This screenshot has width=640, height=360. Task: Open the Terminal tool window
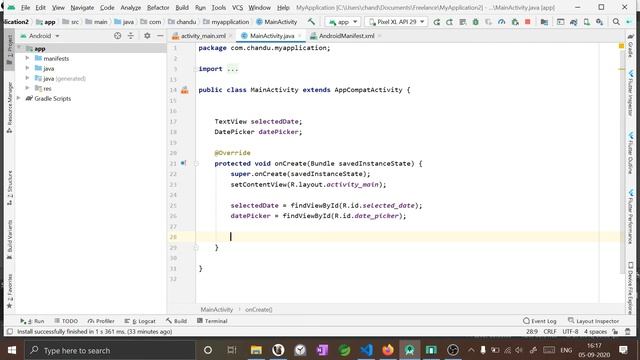(x=212, y=321)
